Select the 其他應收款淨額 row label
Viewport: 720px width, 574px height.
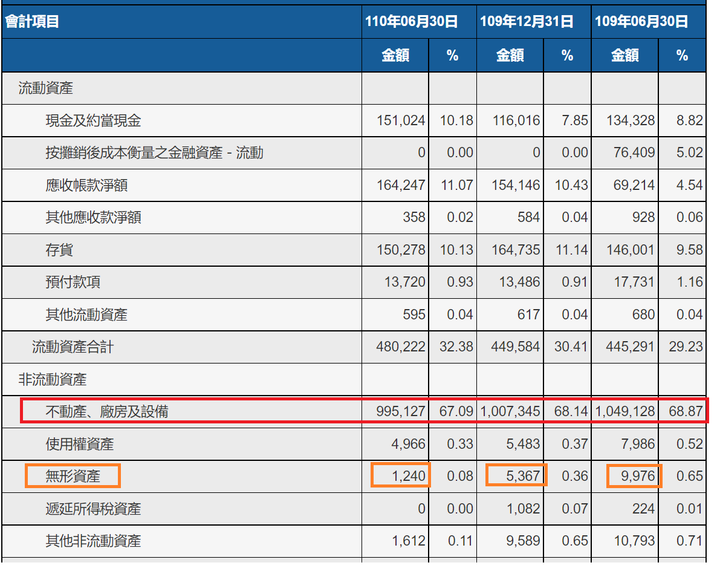(93, 218)
